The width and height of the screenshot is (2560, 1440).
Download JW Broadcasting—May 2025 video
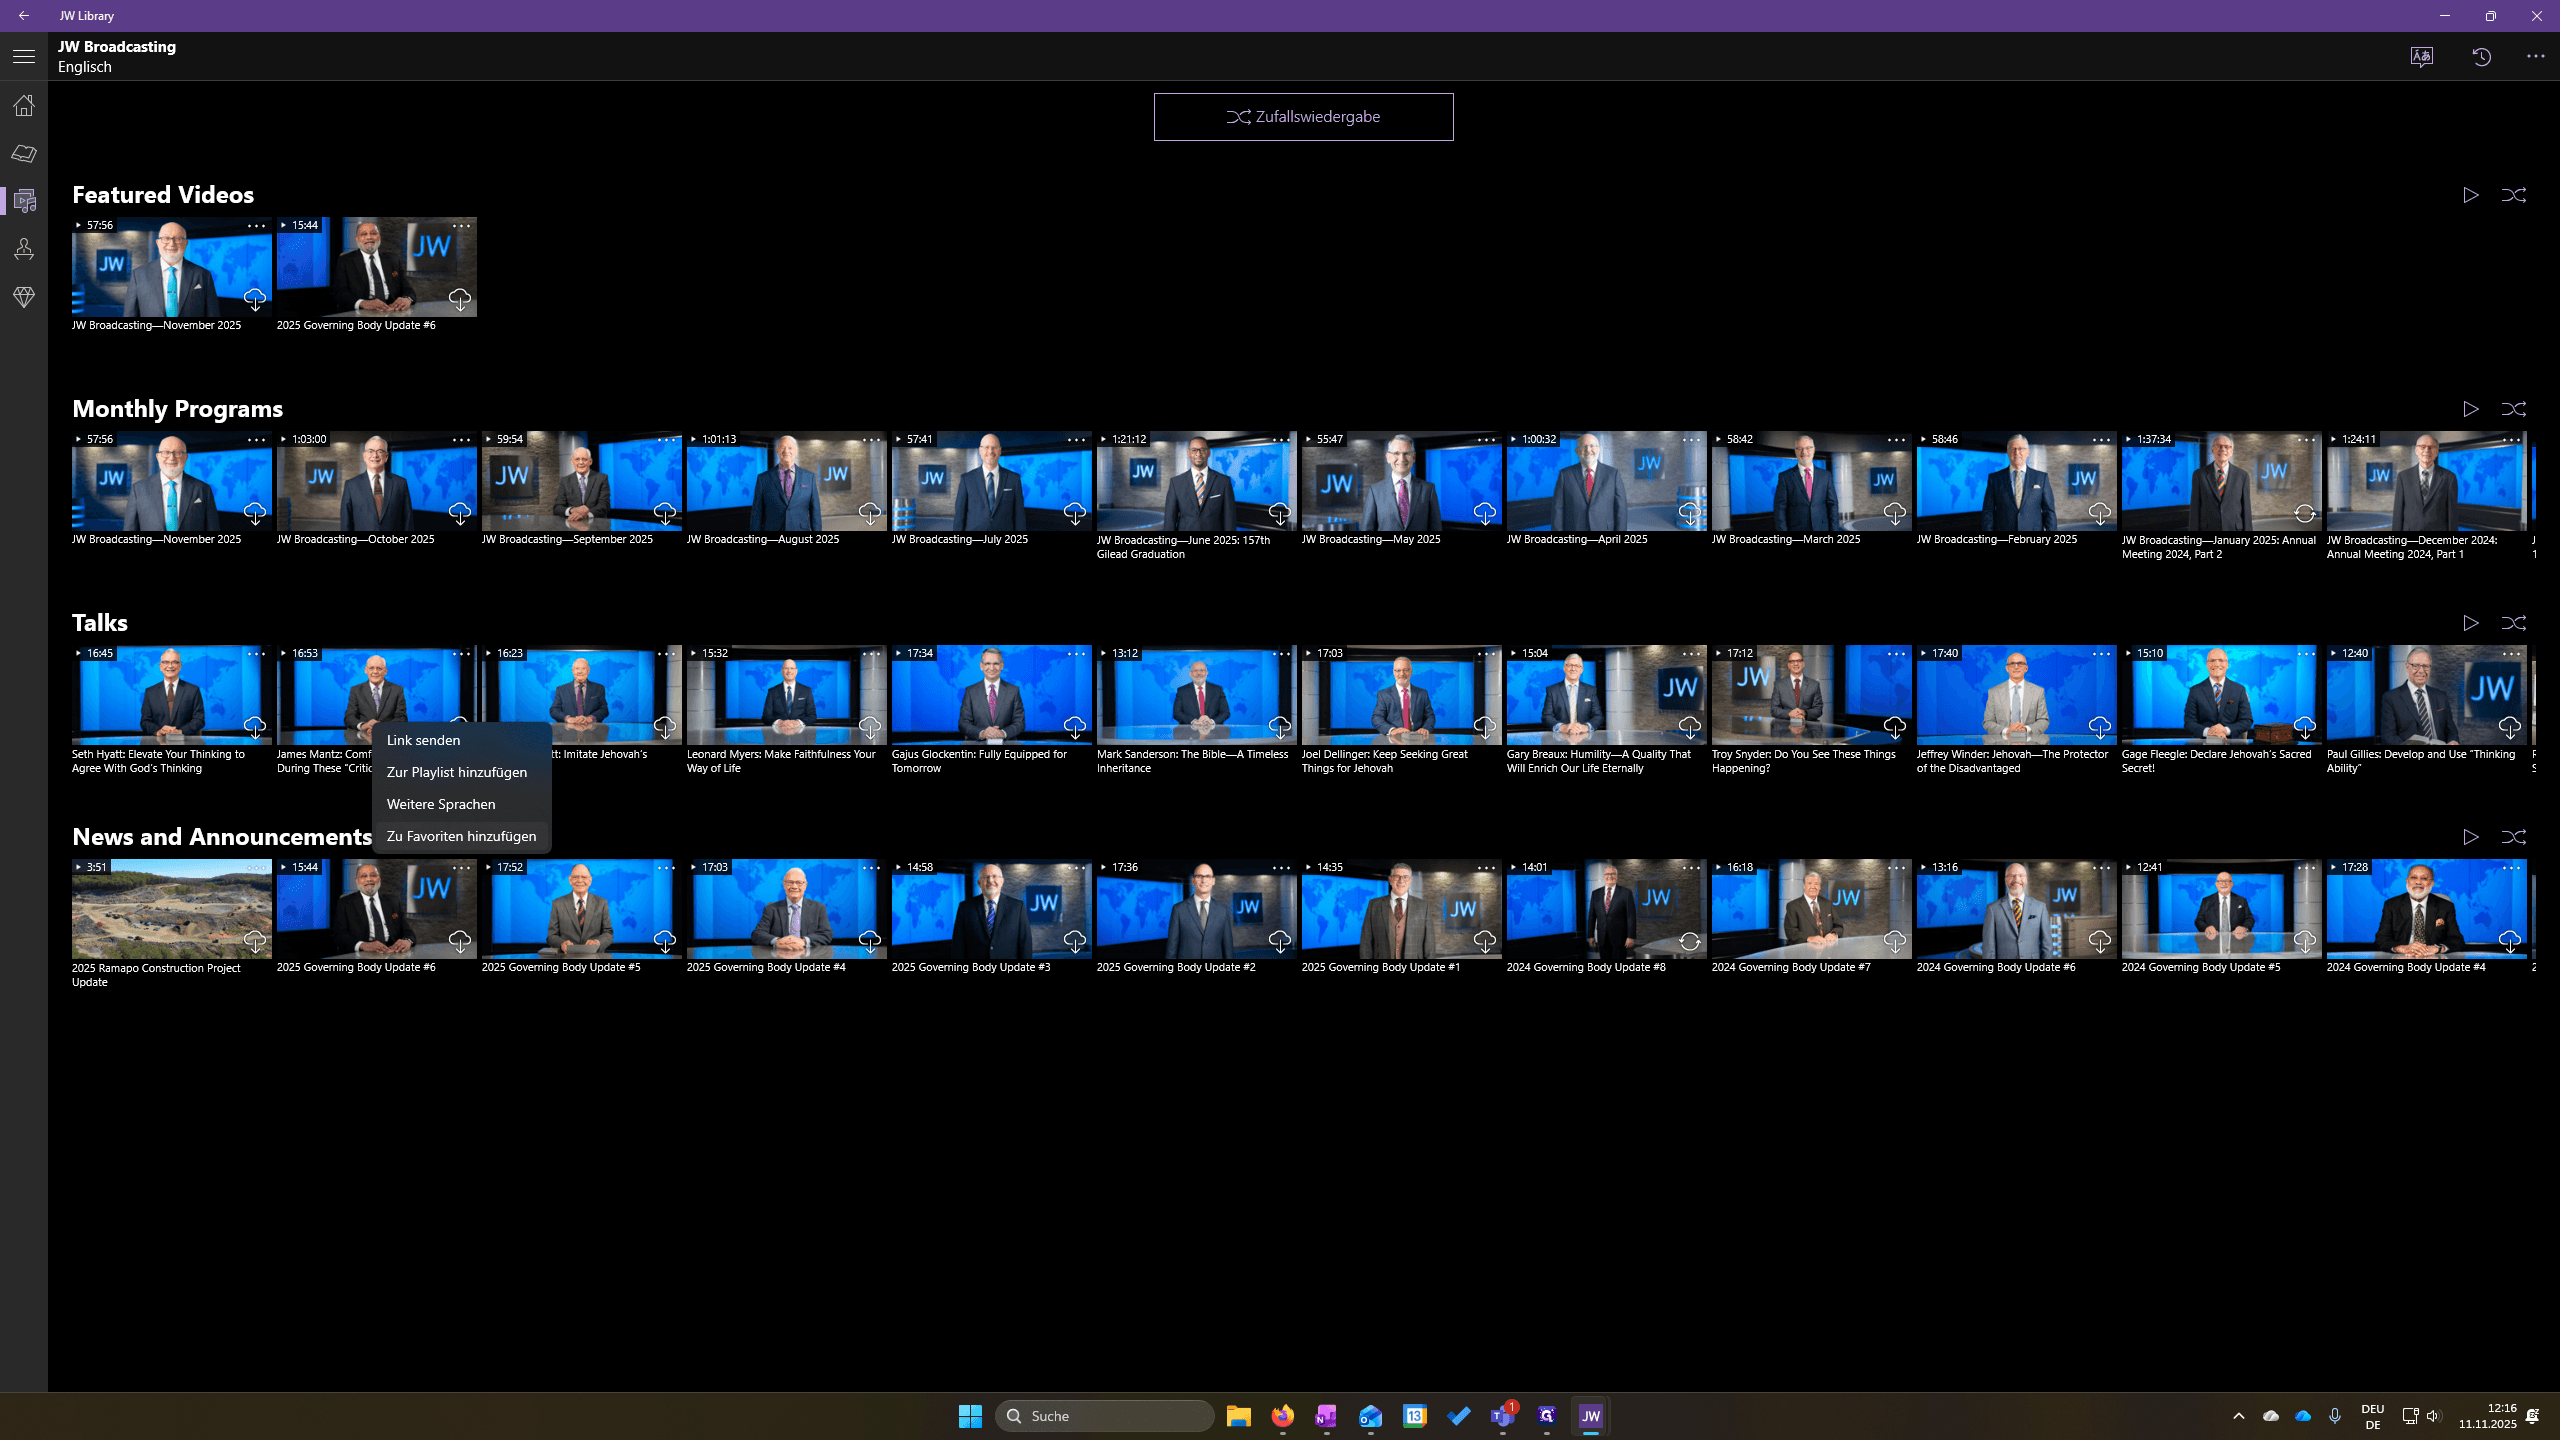[1485, 513]
